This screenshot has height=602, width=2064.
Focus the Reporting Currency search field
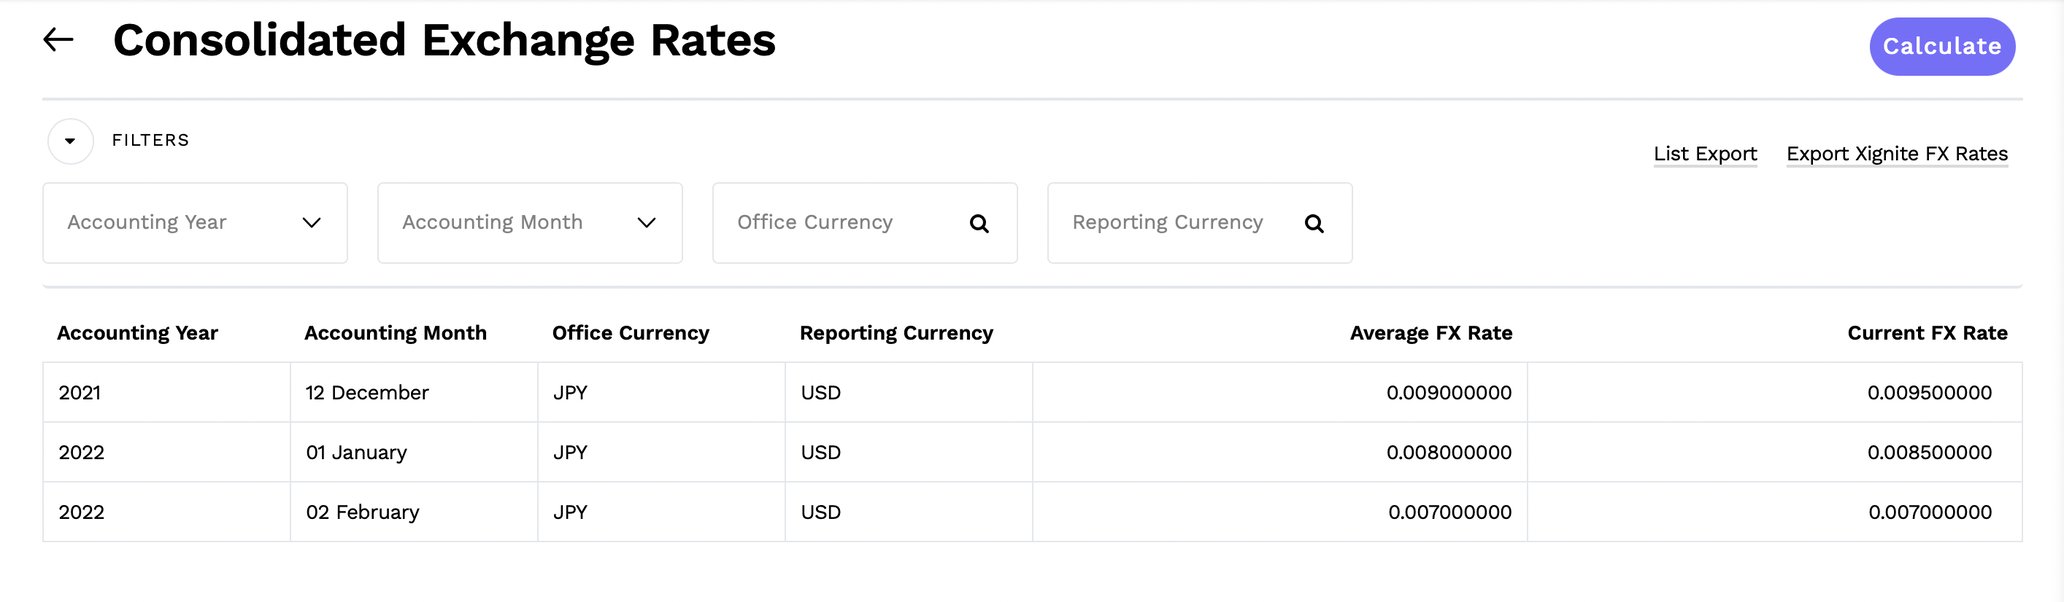click(1175, 223)
